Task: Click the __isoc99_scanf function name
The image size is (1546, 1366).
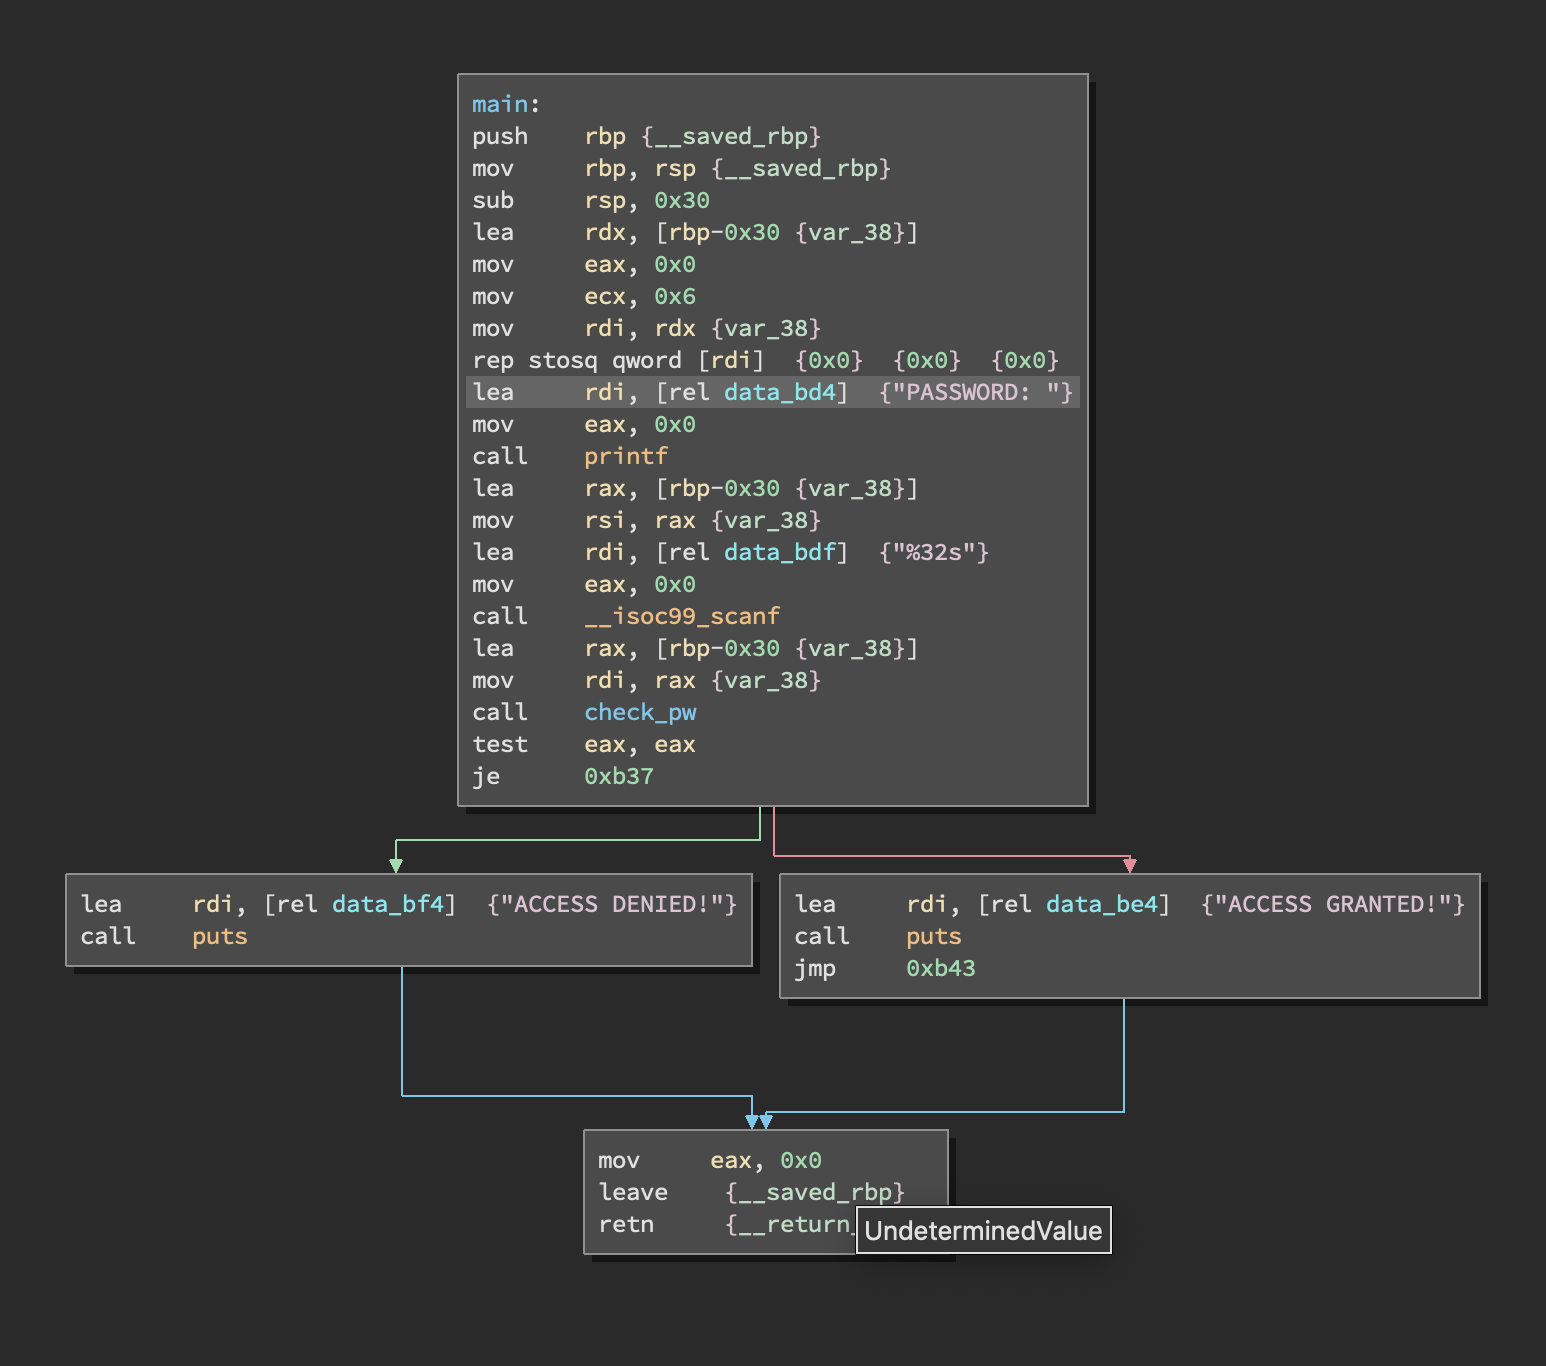Action: point(681,616)
